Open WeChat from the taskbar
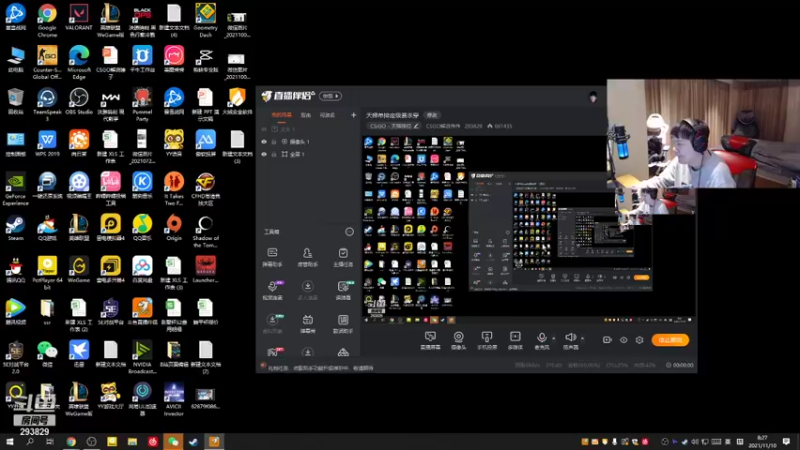Screen dimensions: 800x450 click(173, 442)
